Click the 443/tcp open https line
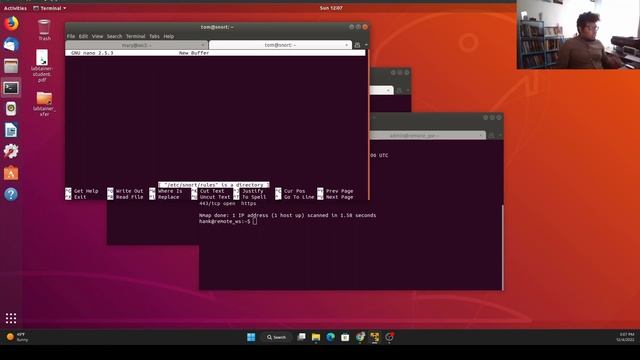Image resolution: width=640 pixels, height=360 pixels. [x=228, y=203]
